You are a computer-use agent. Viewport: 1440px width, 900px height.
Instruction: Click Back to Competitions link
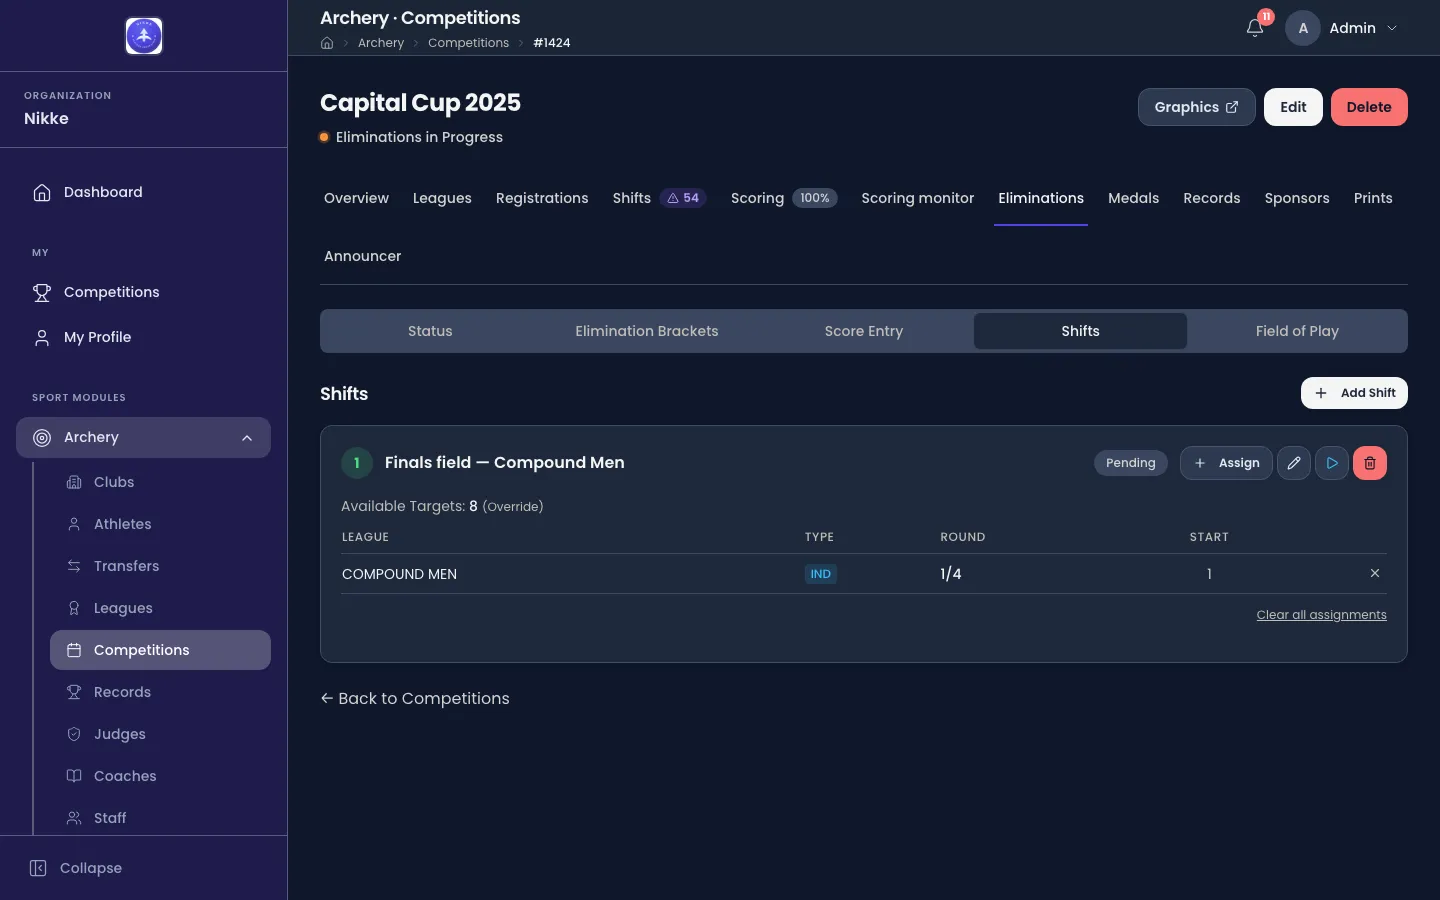[x=415, y=698]
